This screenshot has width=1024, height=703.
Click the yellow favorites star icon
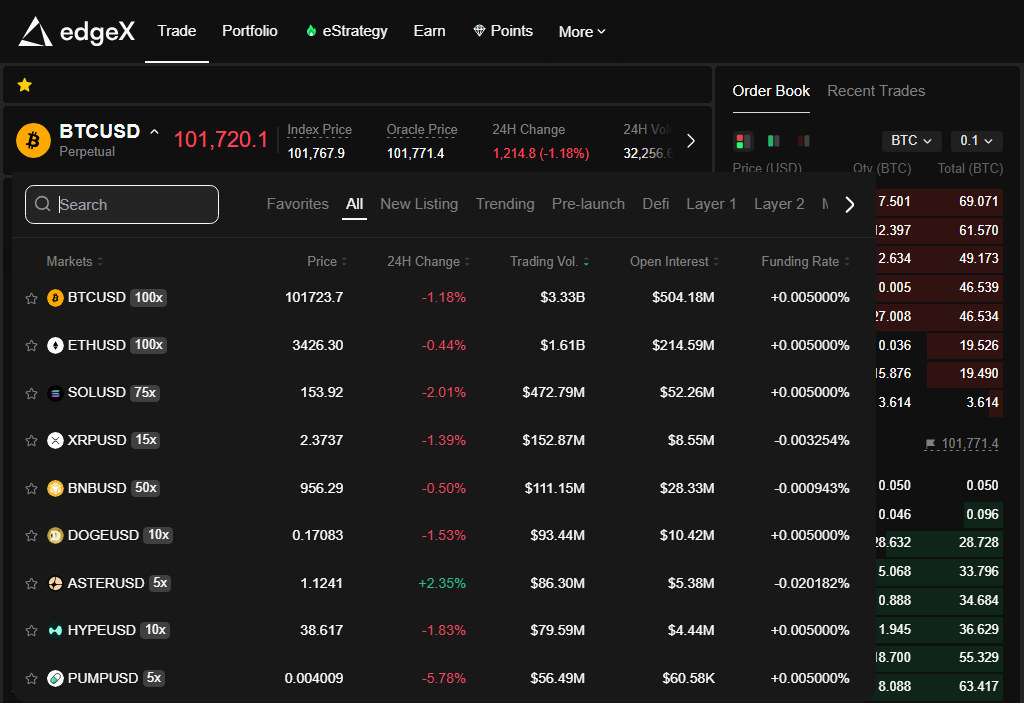(25, 86)
